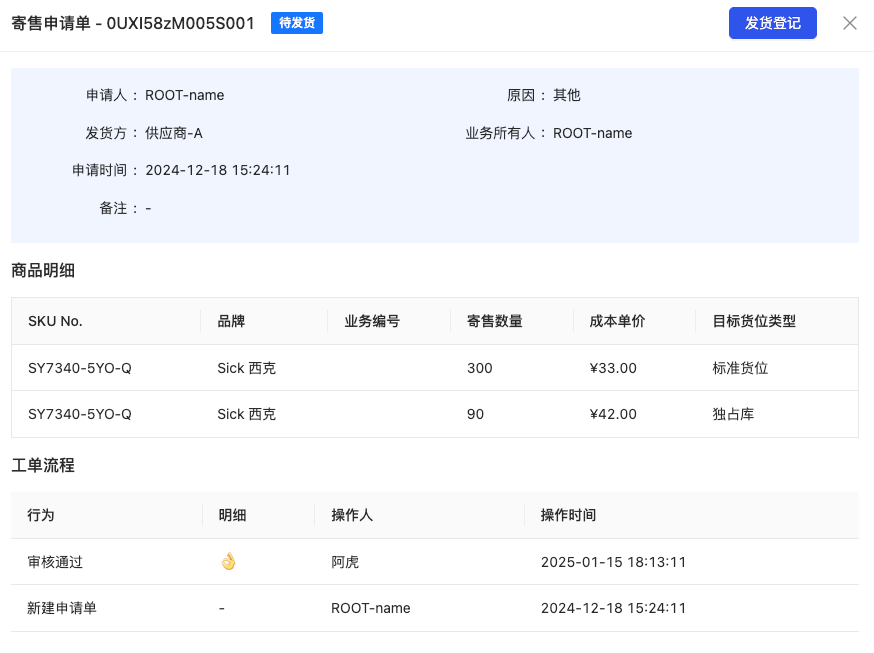Click the 品牌 column header
The image size is (874, 653).
click(231, 321)
